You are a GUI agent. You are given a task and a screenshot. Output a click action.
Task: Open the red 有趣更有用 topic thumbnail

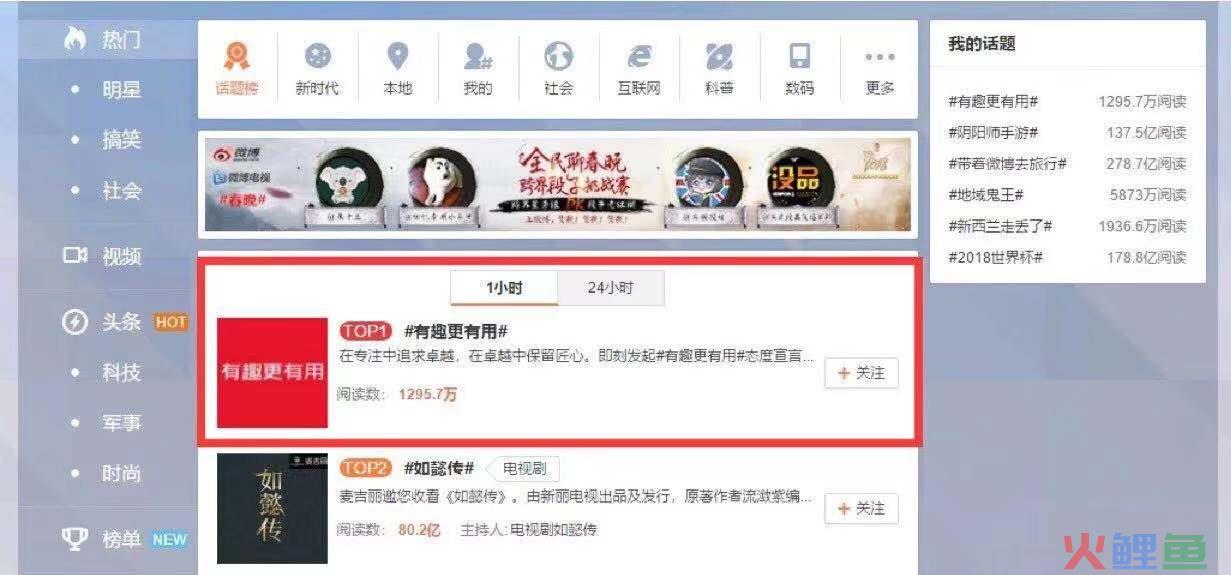pyautogui.click(x=272, y=372)
